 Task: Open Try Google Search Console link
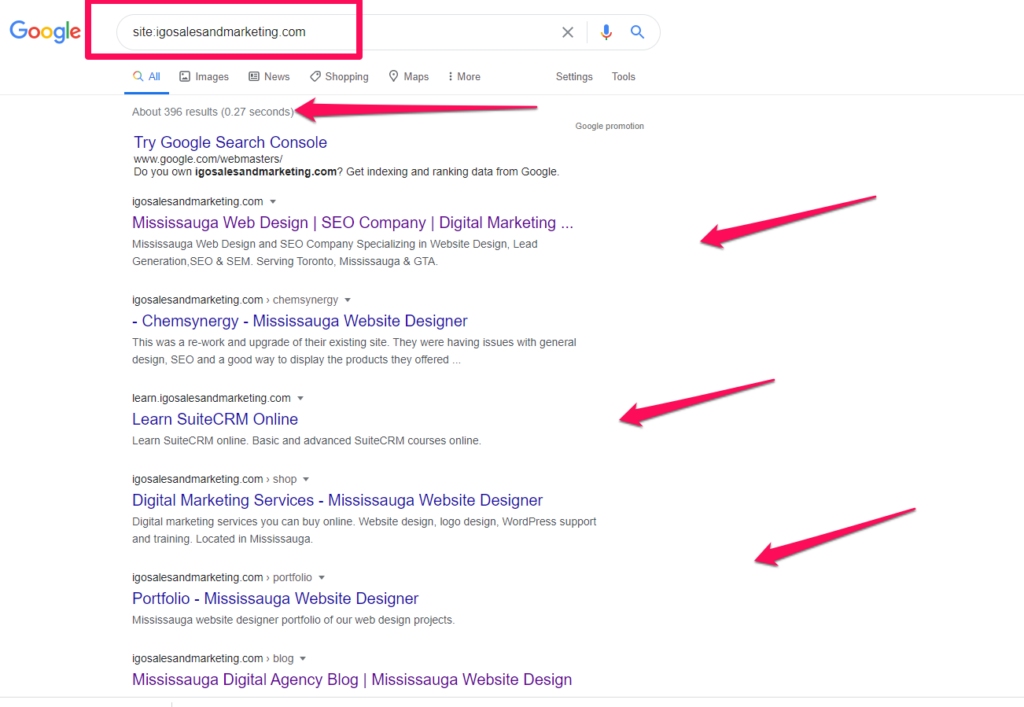click(230, 142)
